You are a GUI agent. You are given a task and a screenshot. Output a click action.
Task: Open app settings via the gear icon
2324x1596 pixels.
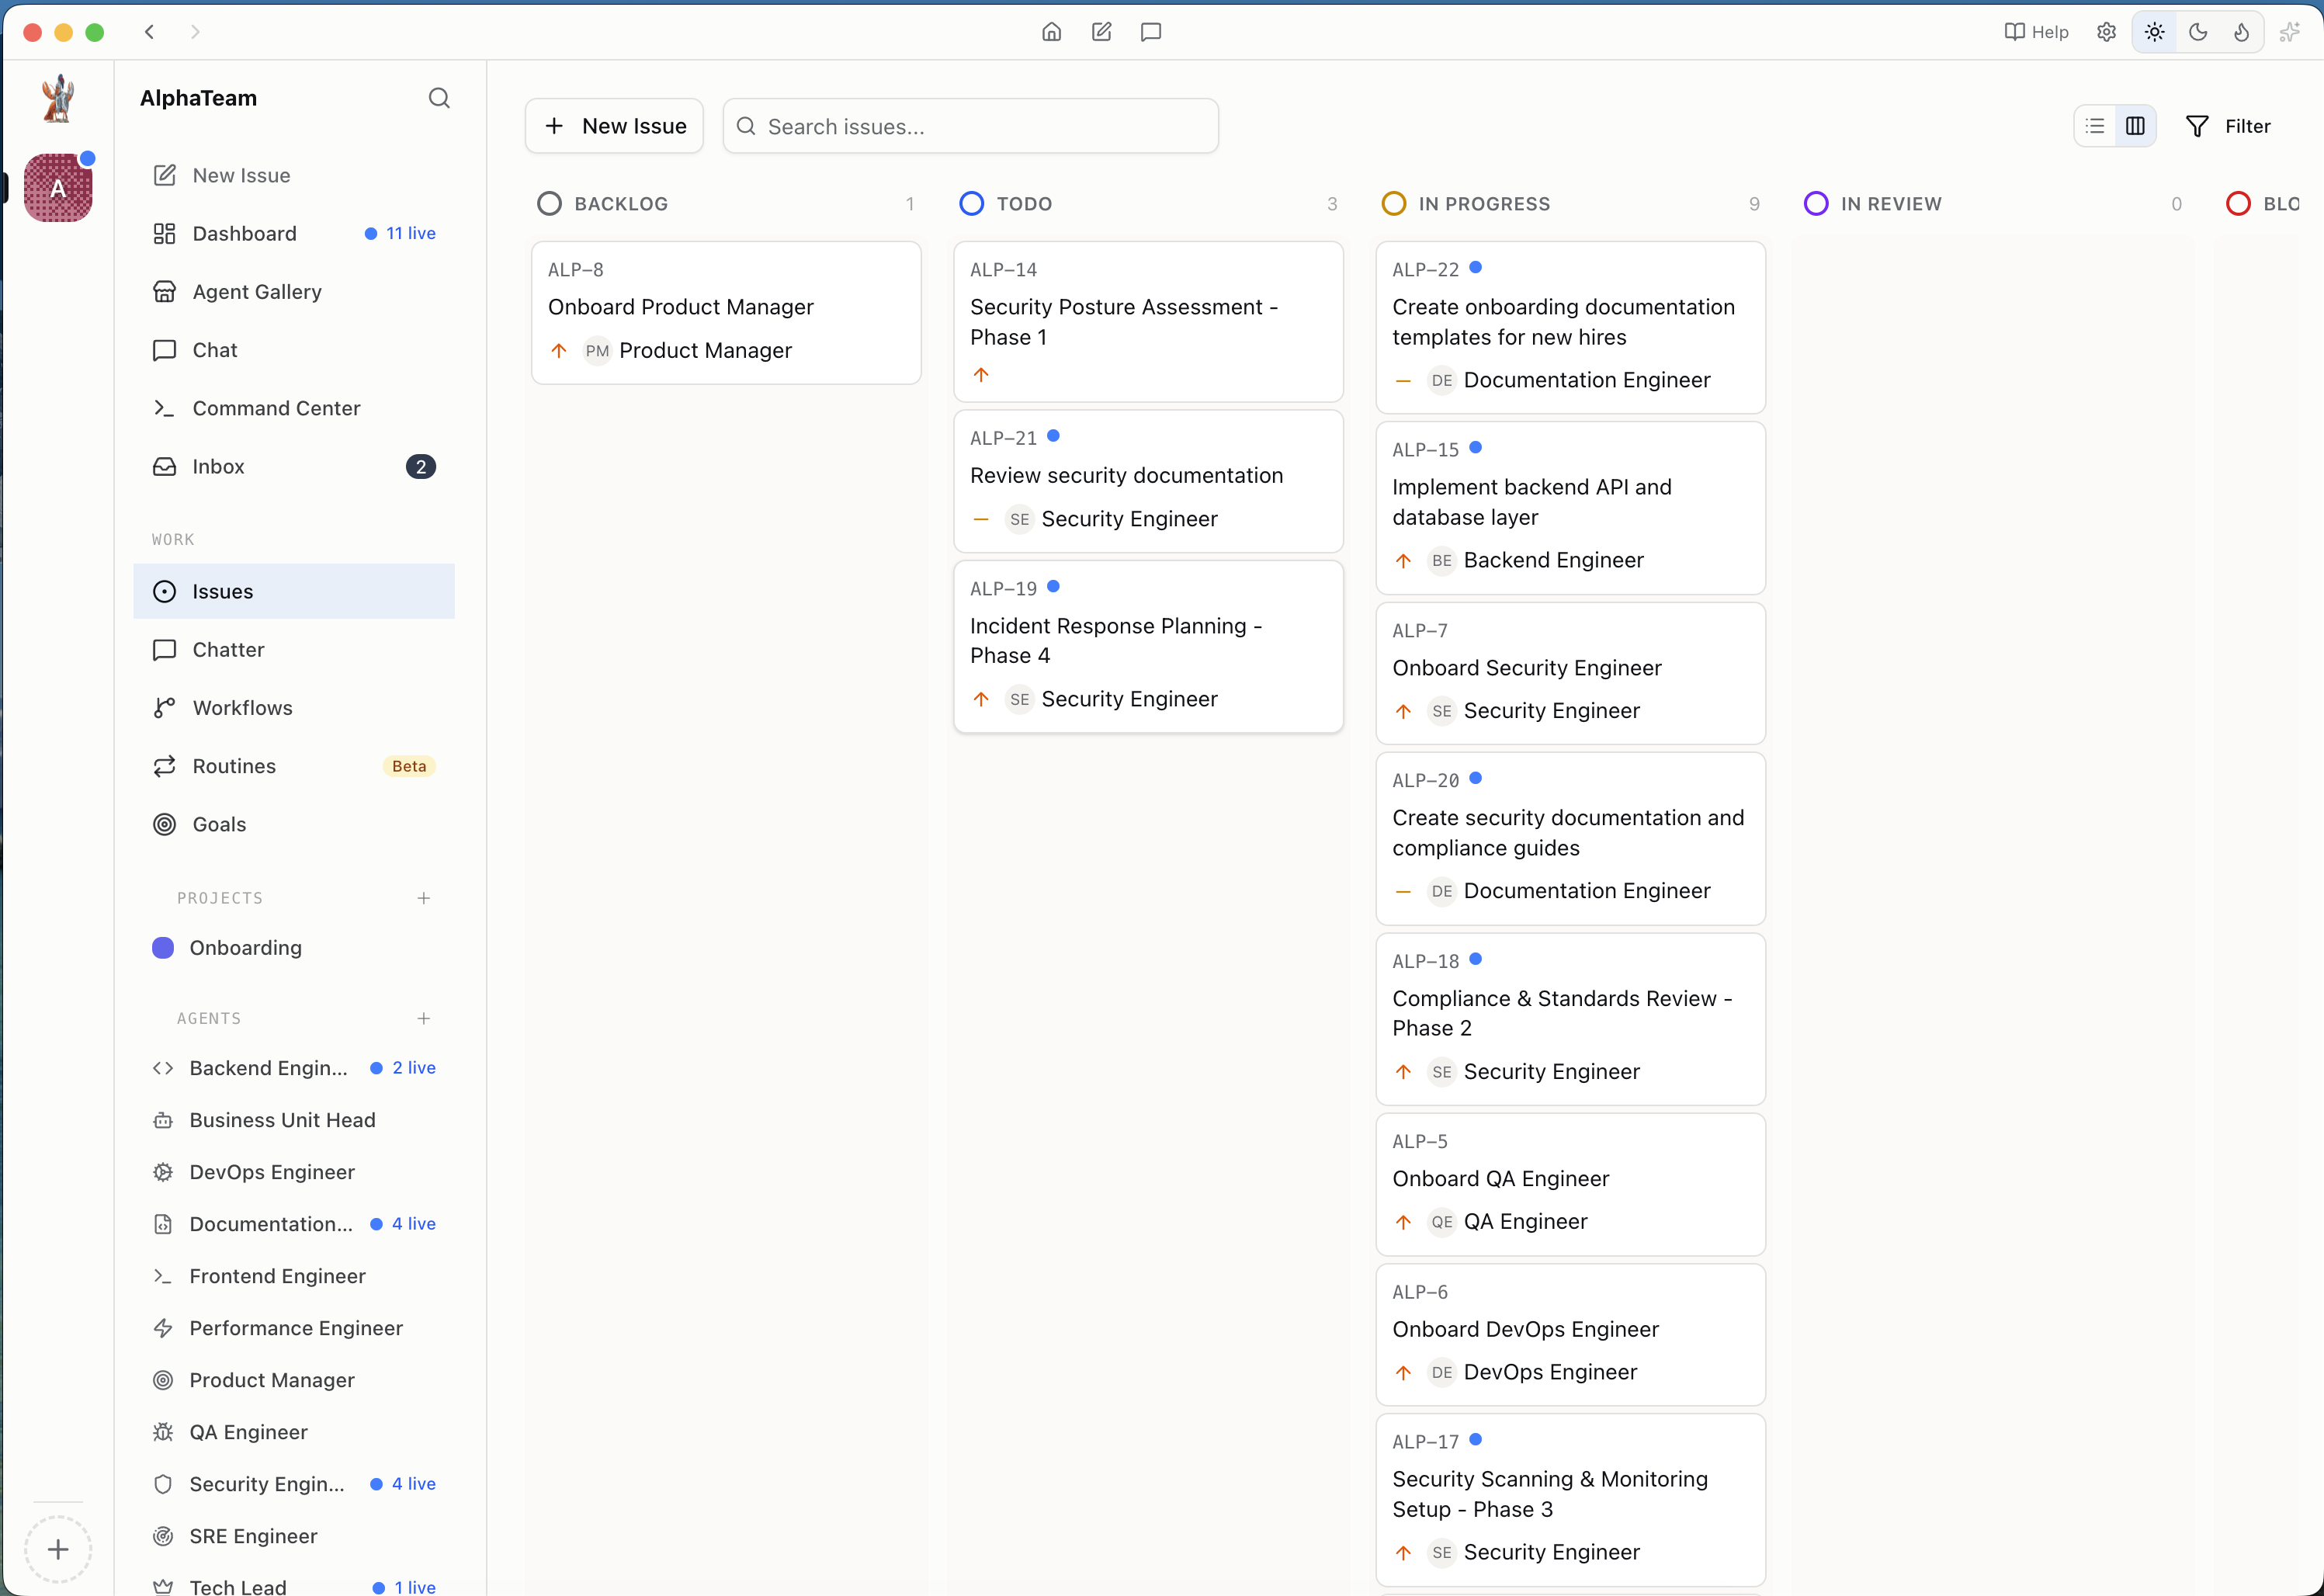[2106, 31]
